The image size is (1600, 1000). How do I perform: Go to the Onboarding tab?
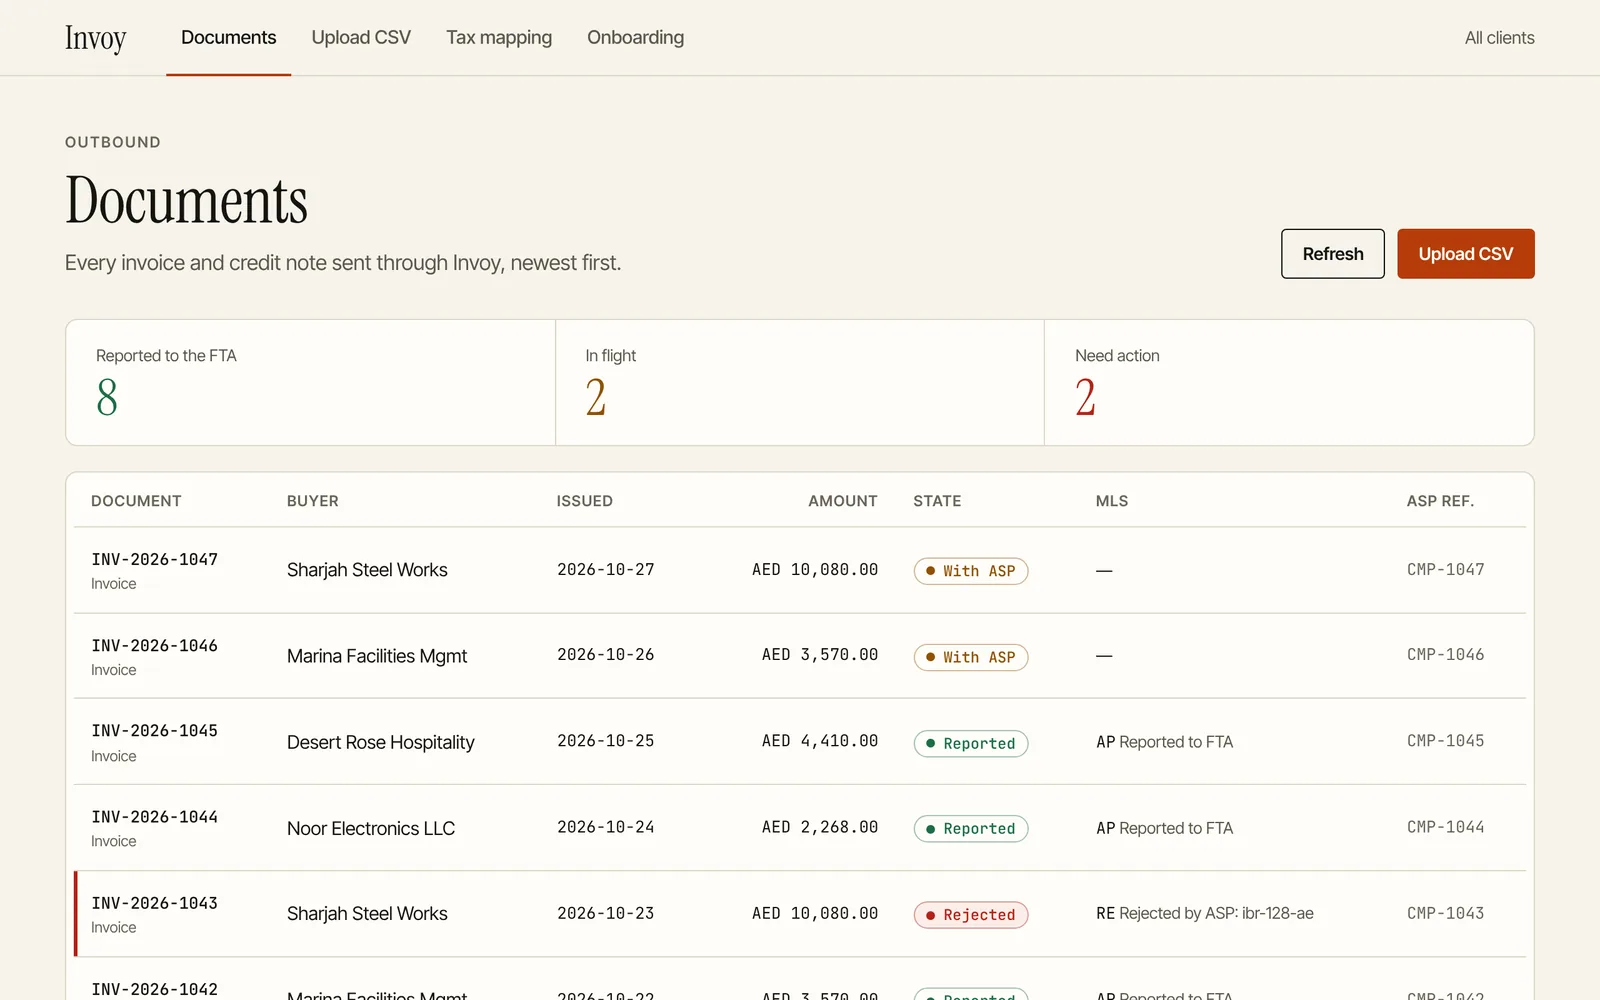[x=635, y=38]
